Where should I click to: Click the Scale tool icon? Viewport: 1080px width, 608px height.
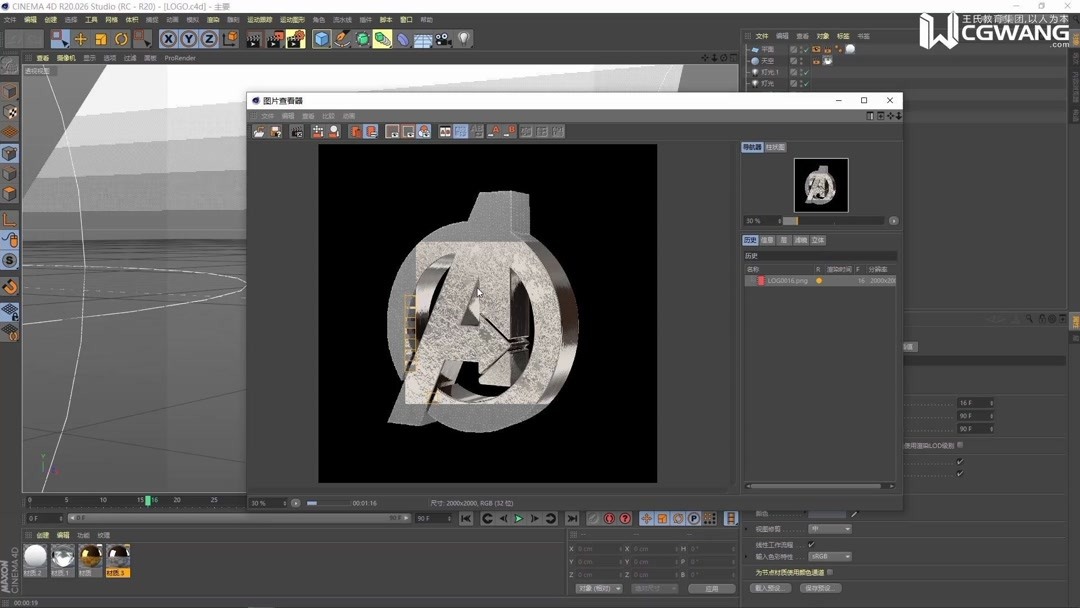click(x=99, y=38)
